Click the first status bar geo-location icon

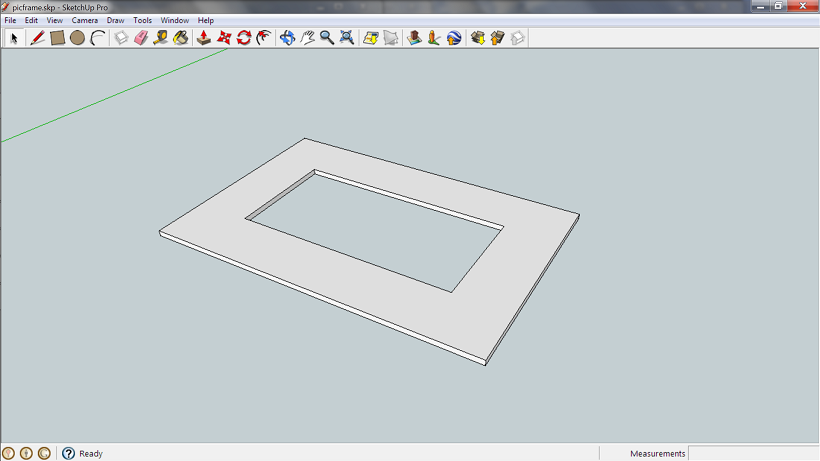click(8, 453)
